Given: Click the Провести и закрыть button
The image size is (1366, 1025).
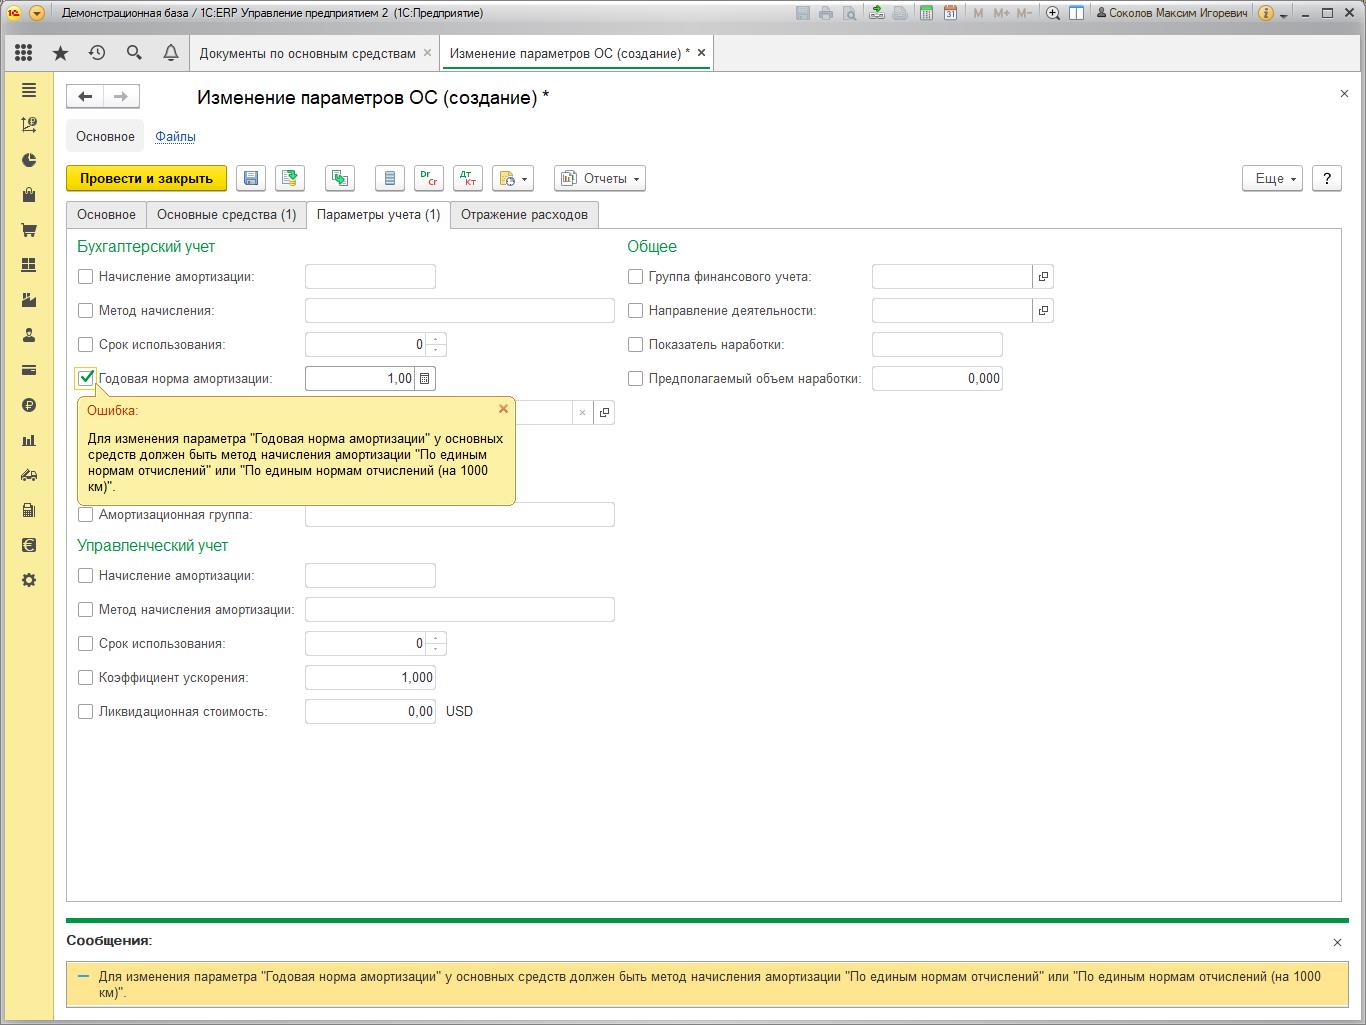Looking at the screenshot, I should [x=146, y=178].
